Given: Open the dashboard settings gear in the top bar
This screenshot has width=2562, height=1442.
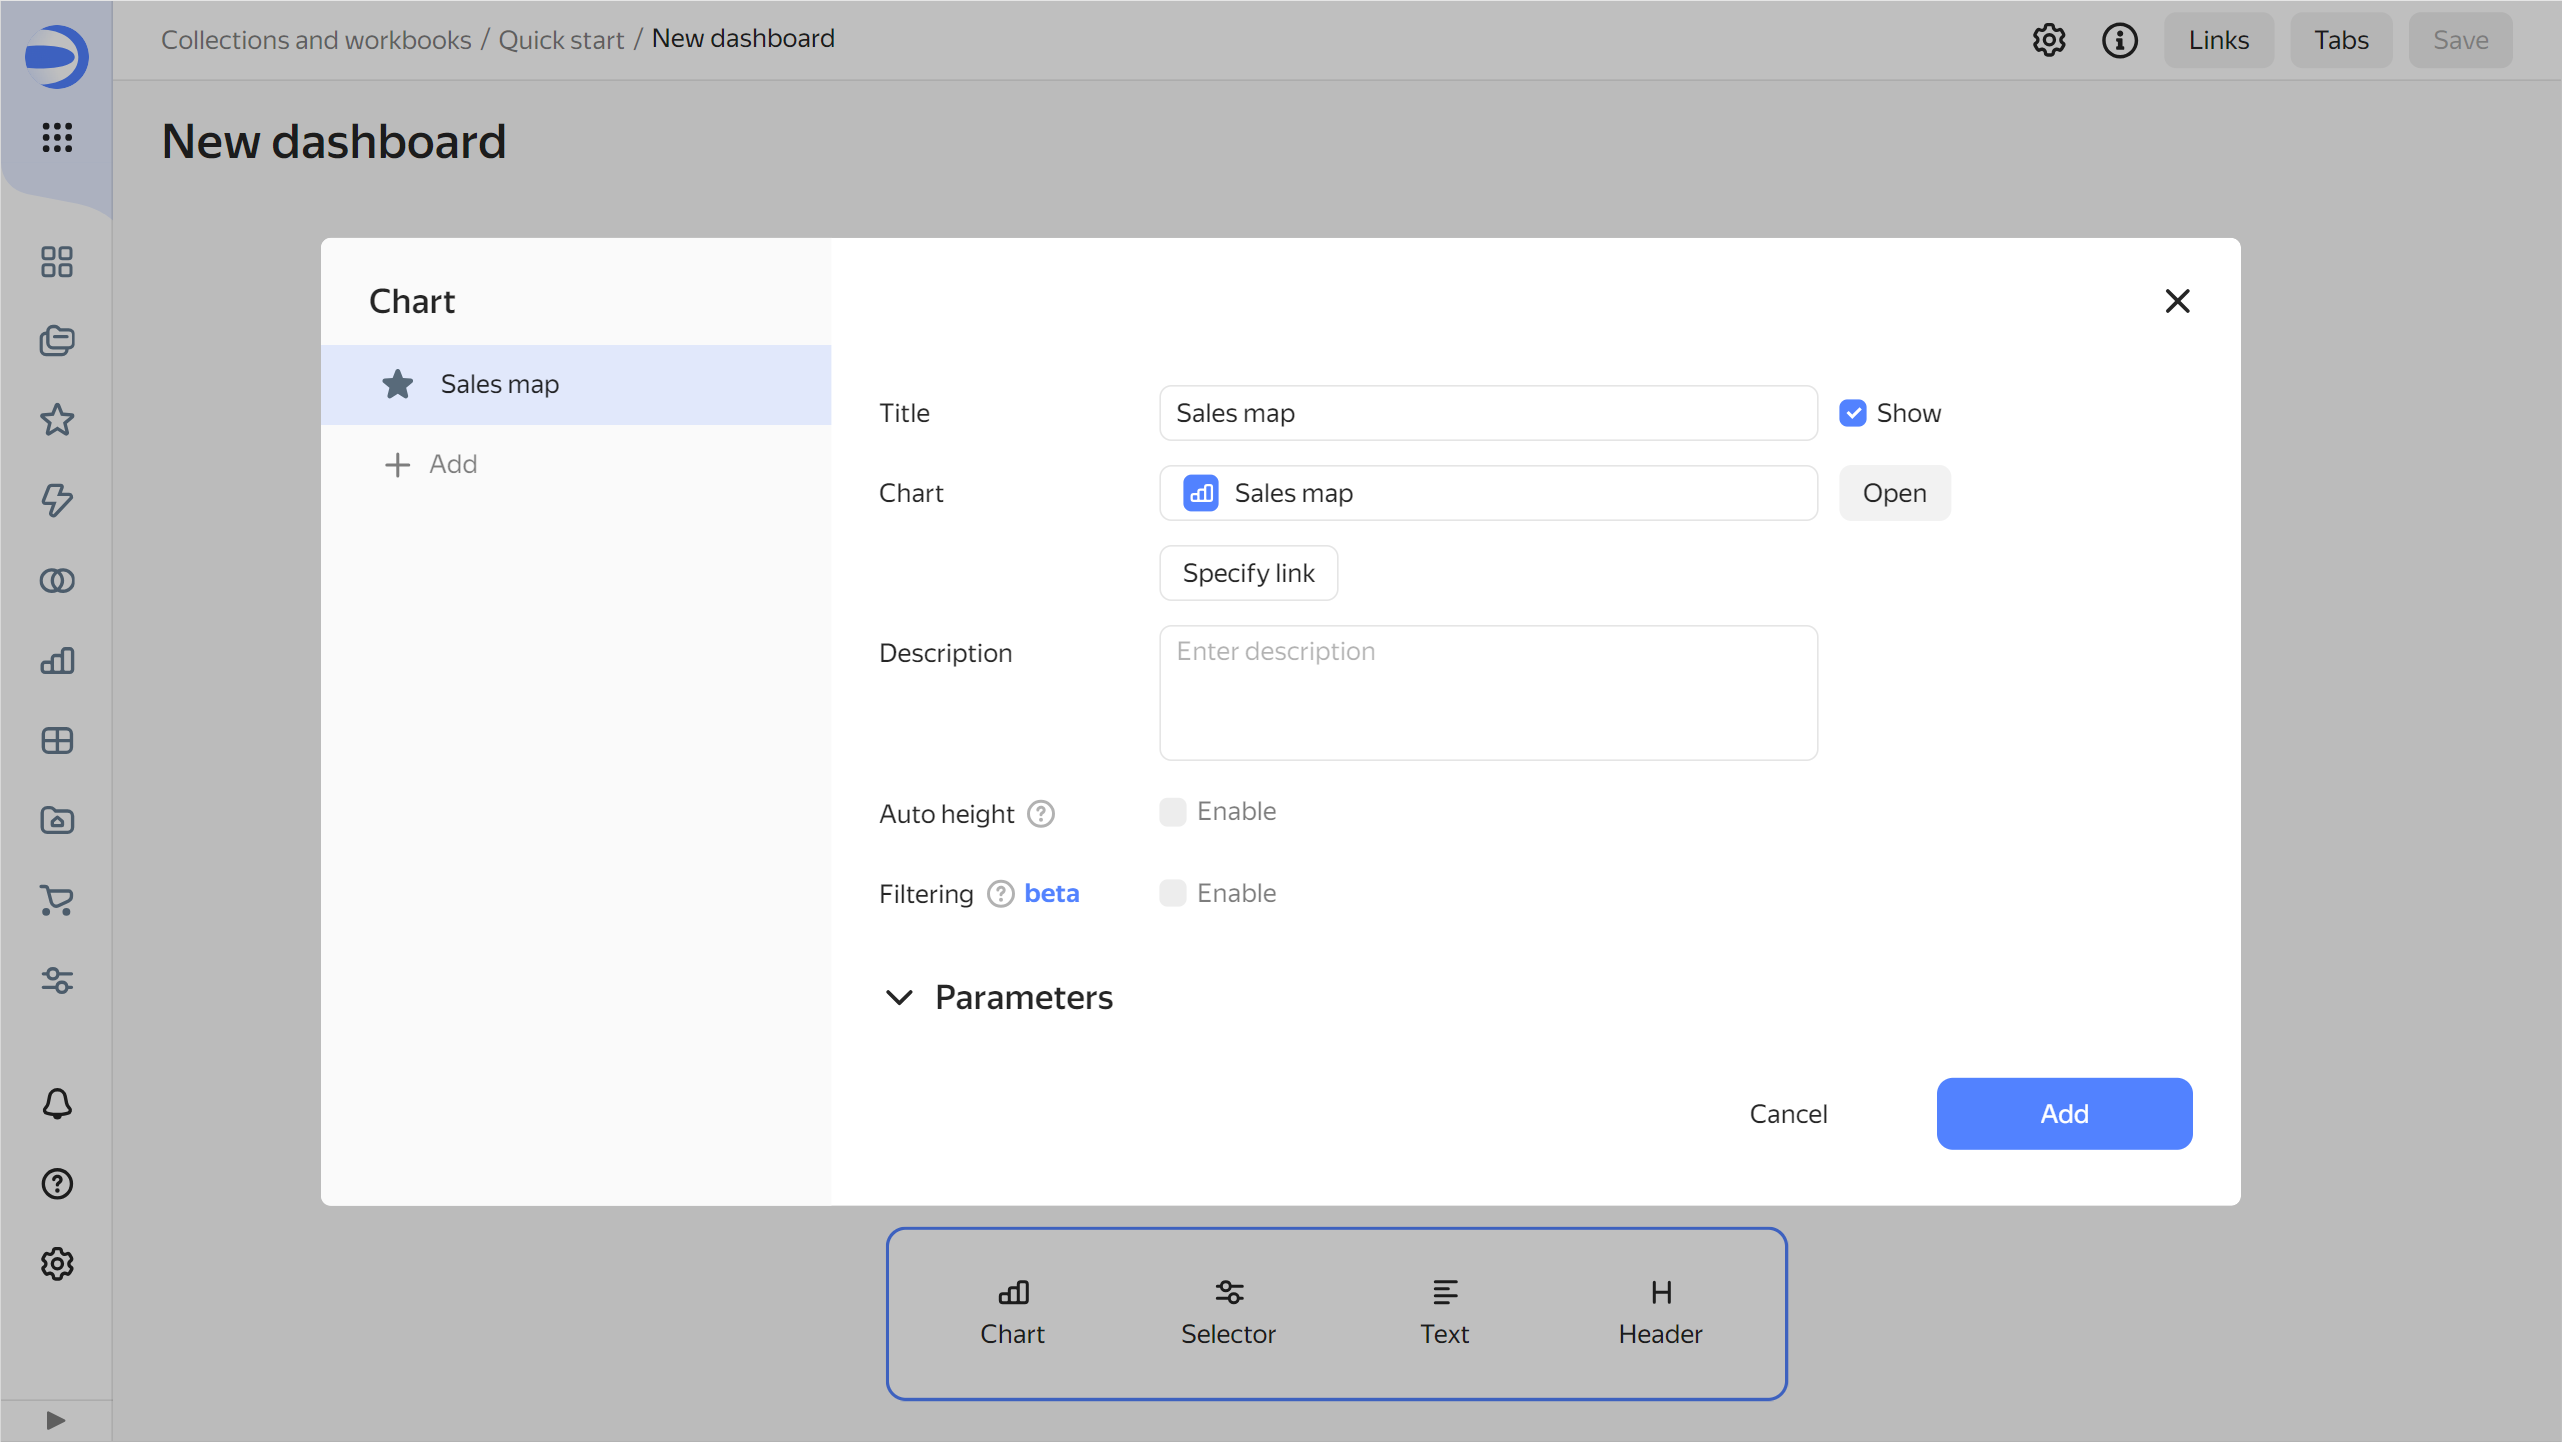Looking at the screenshot, I should [2049, 40].
